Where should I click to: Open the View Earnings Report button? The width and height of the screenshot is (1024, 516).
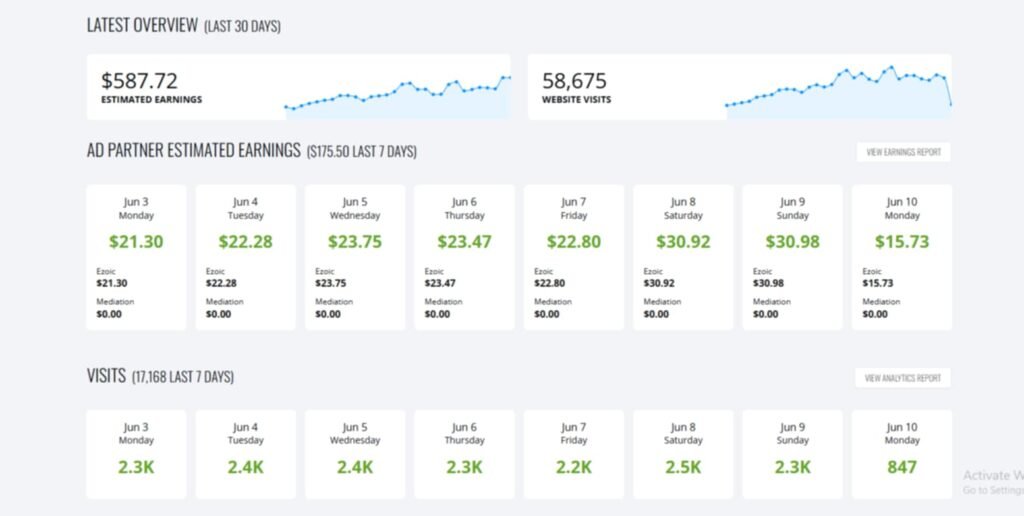click(x=903, y=152)
